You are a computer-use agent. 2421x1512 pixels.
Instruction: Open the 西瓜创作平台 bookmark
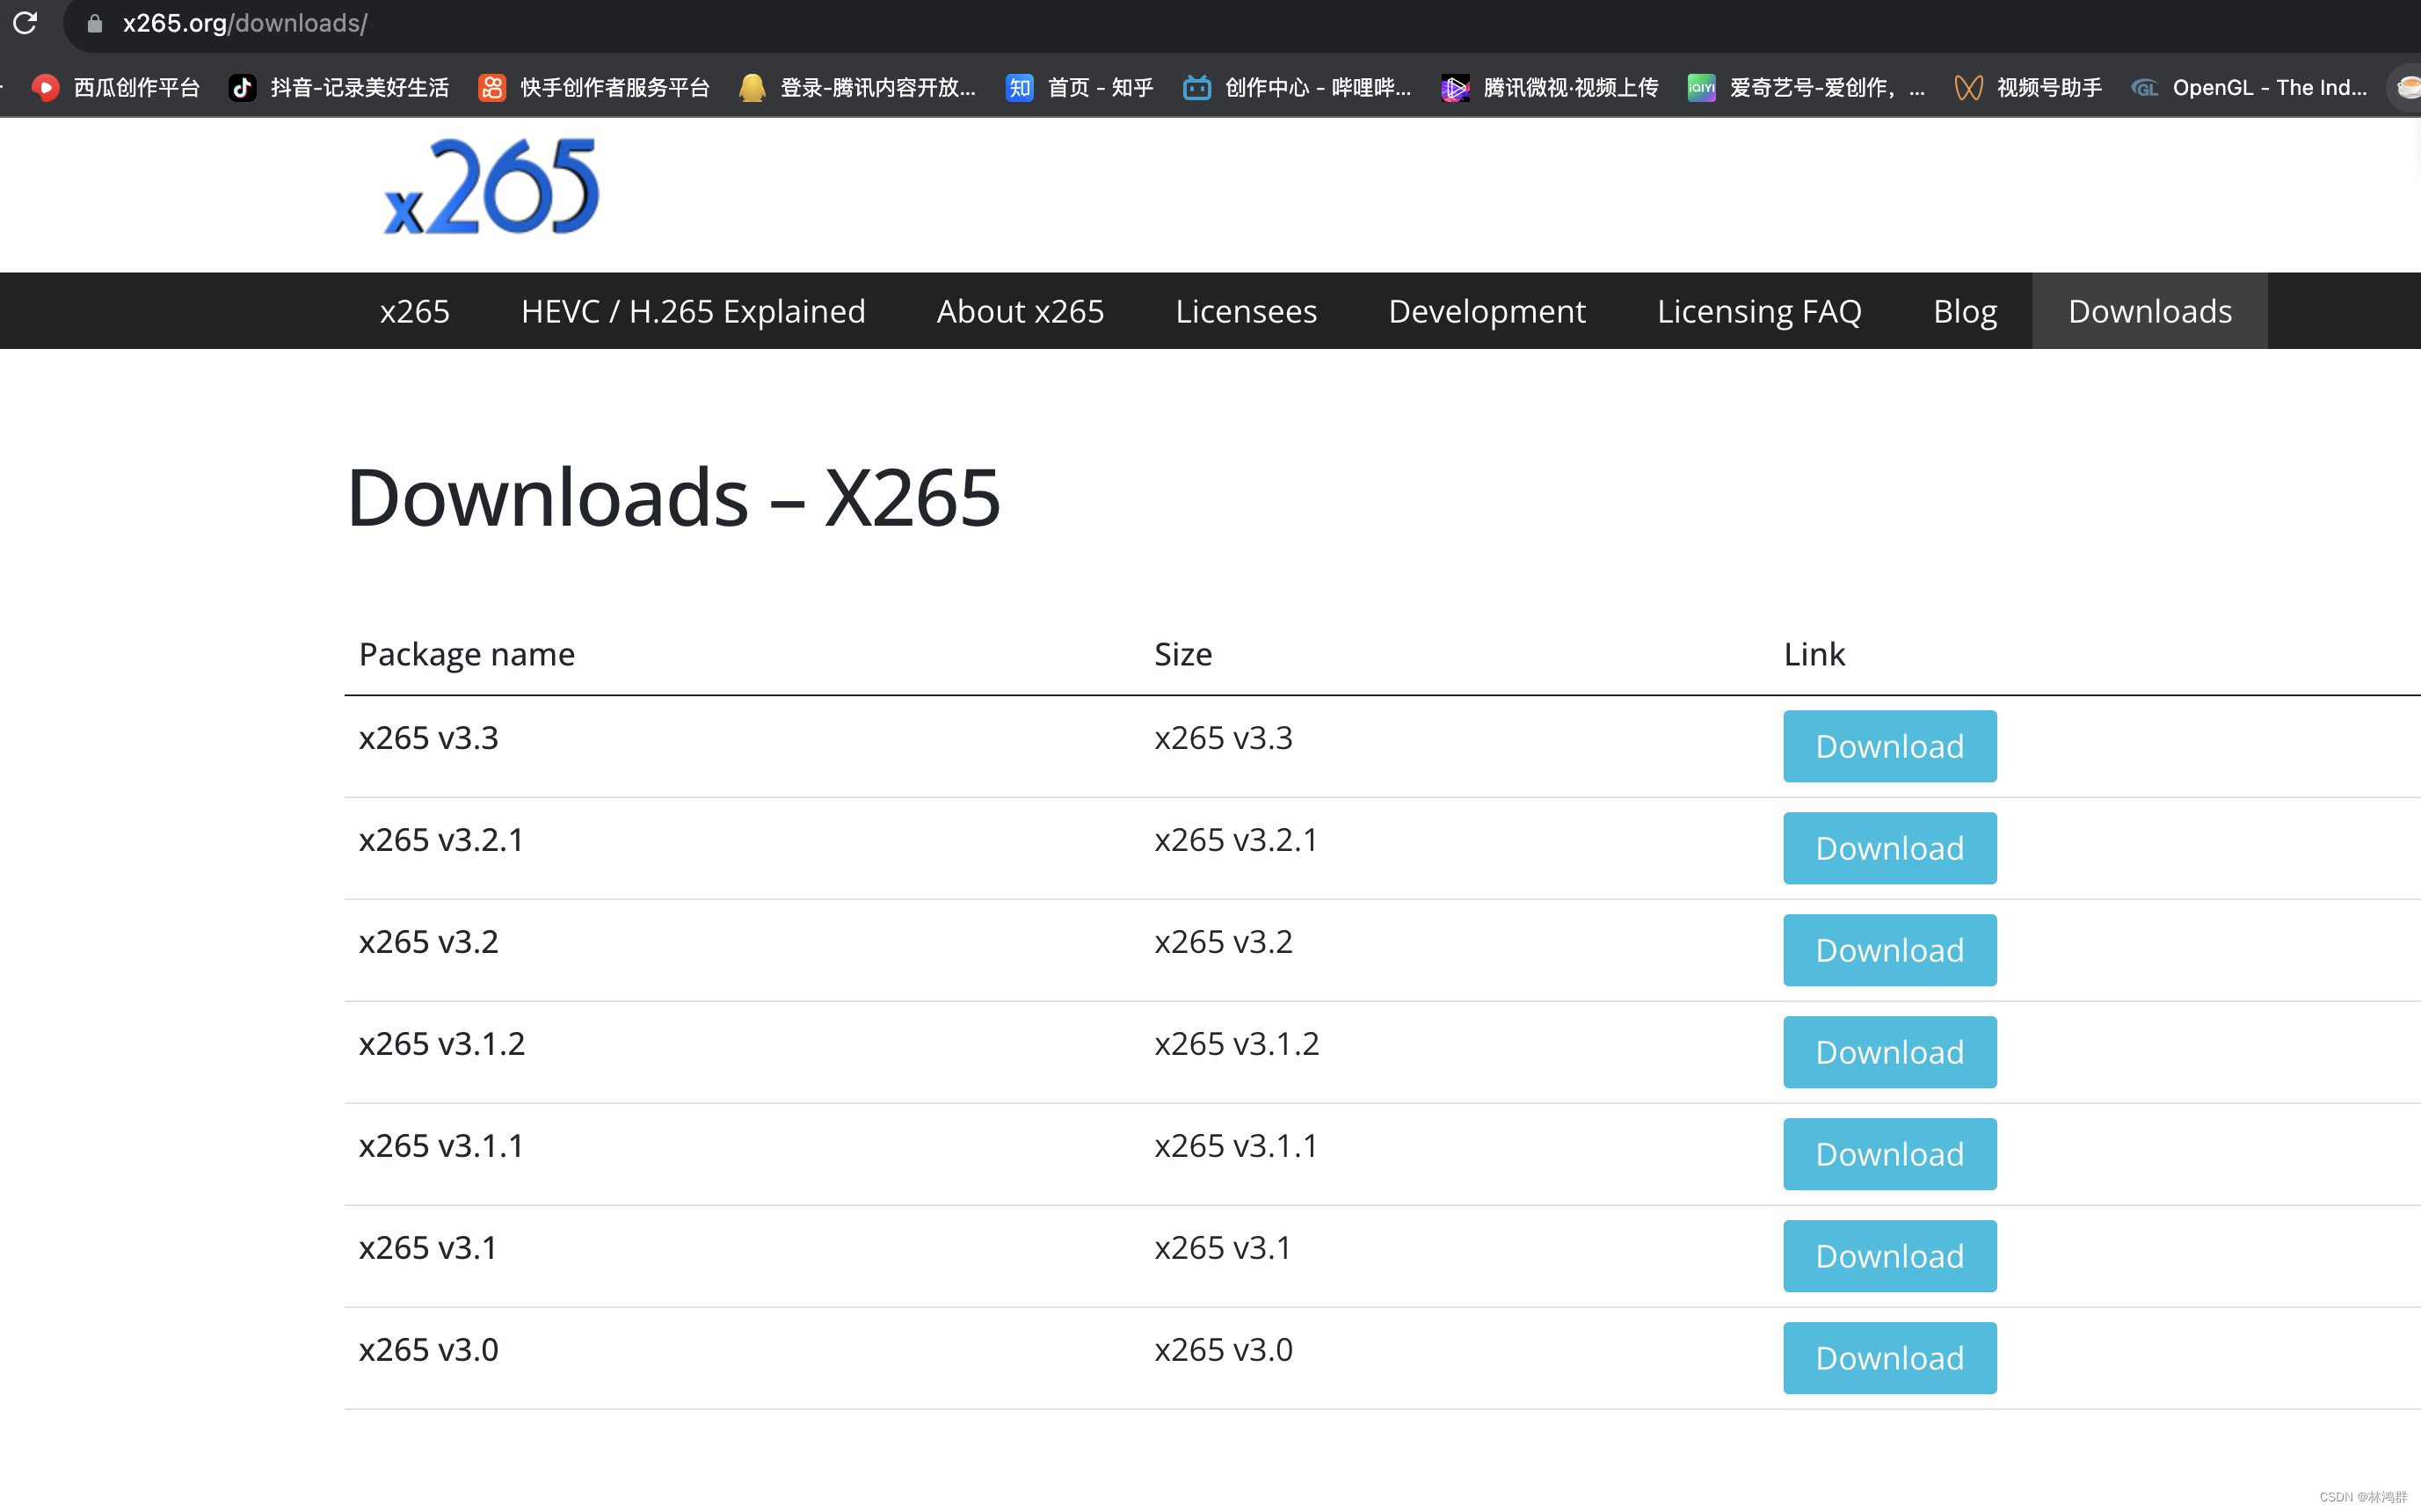pyautogui.click(x=116, y=88)
